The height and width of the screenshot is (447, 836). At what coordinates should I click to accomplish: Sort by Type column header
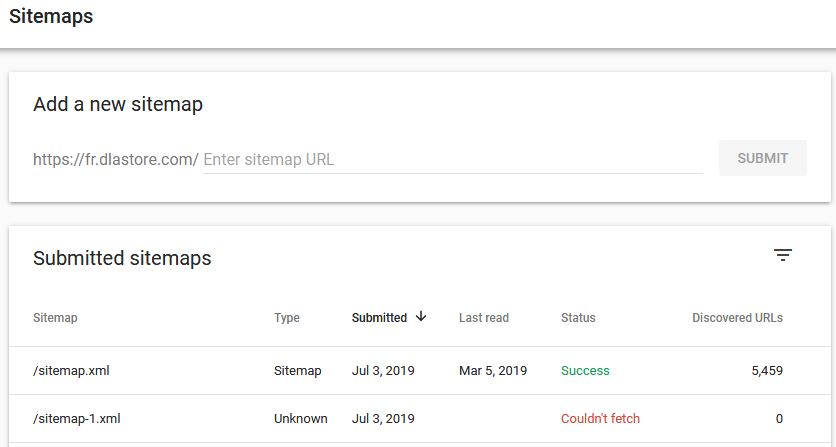tap(287, 318)
